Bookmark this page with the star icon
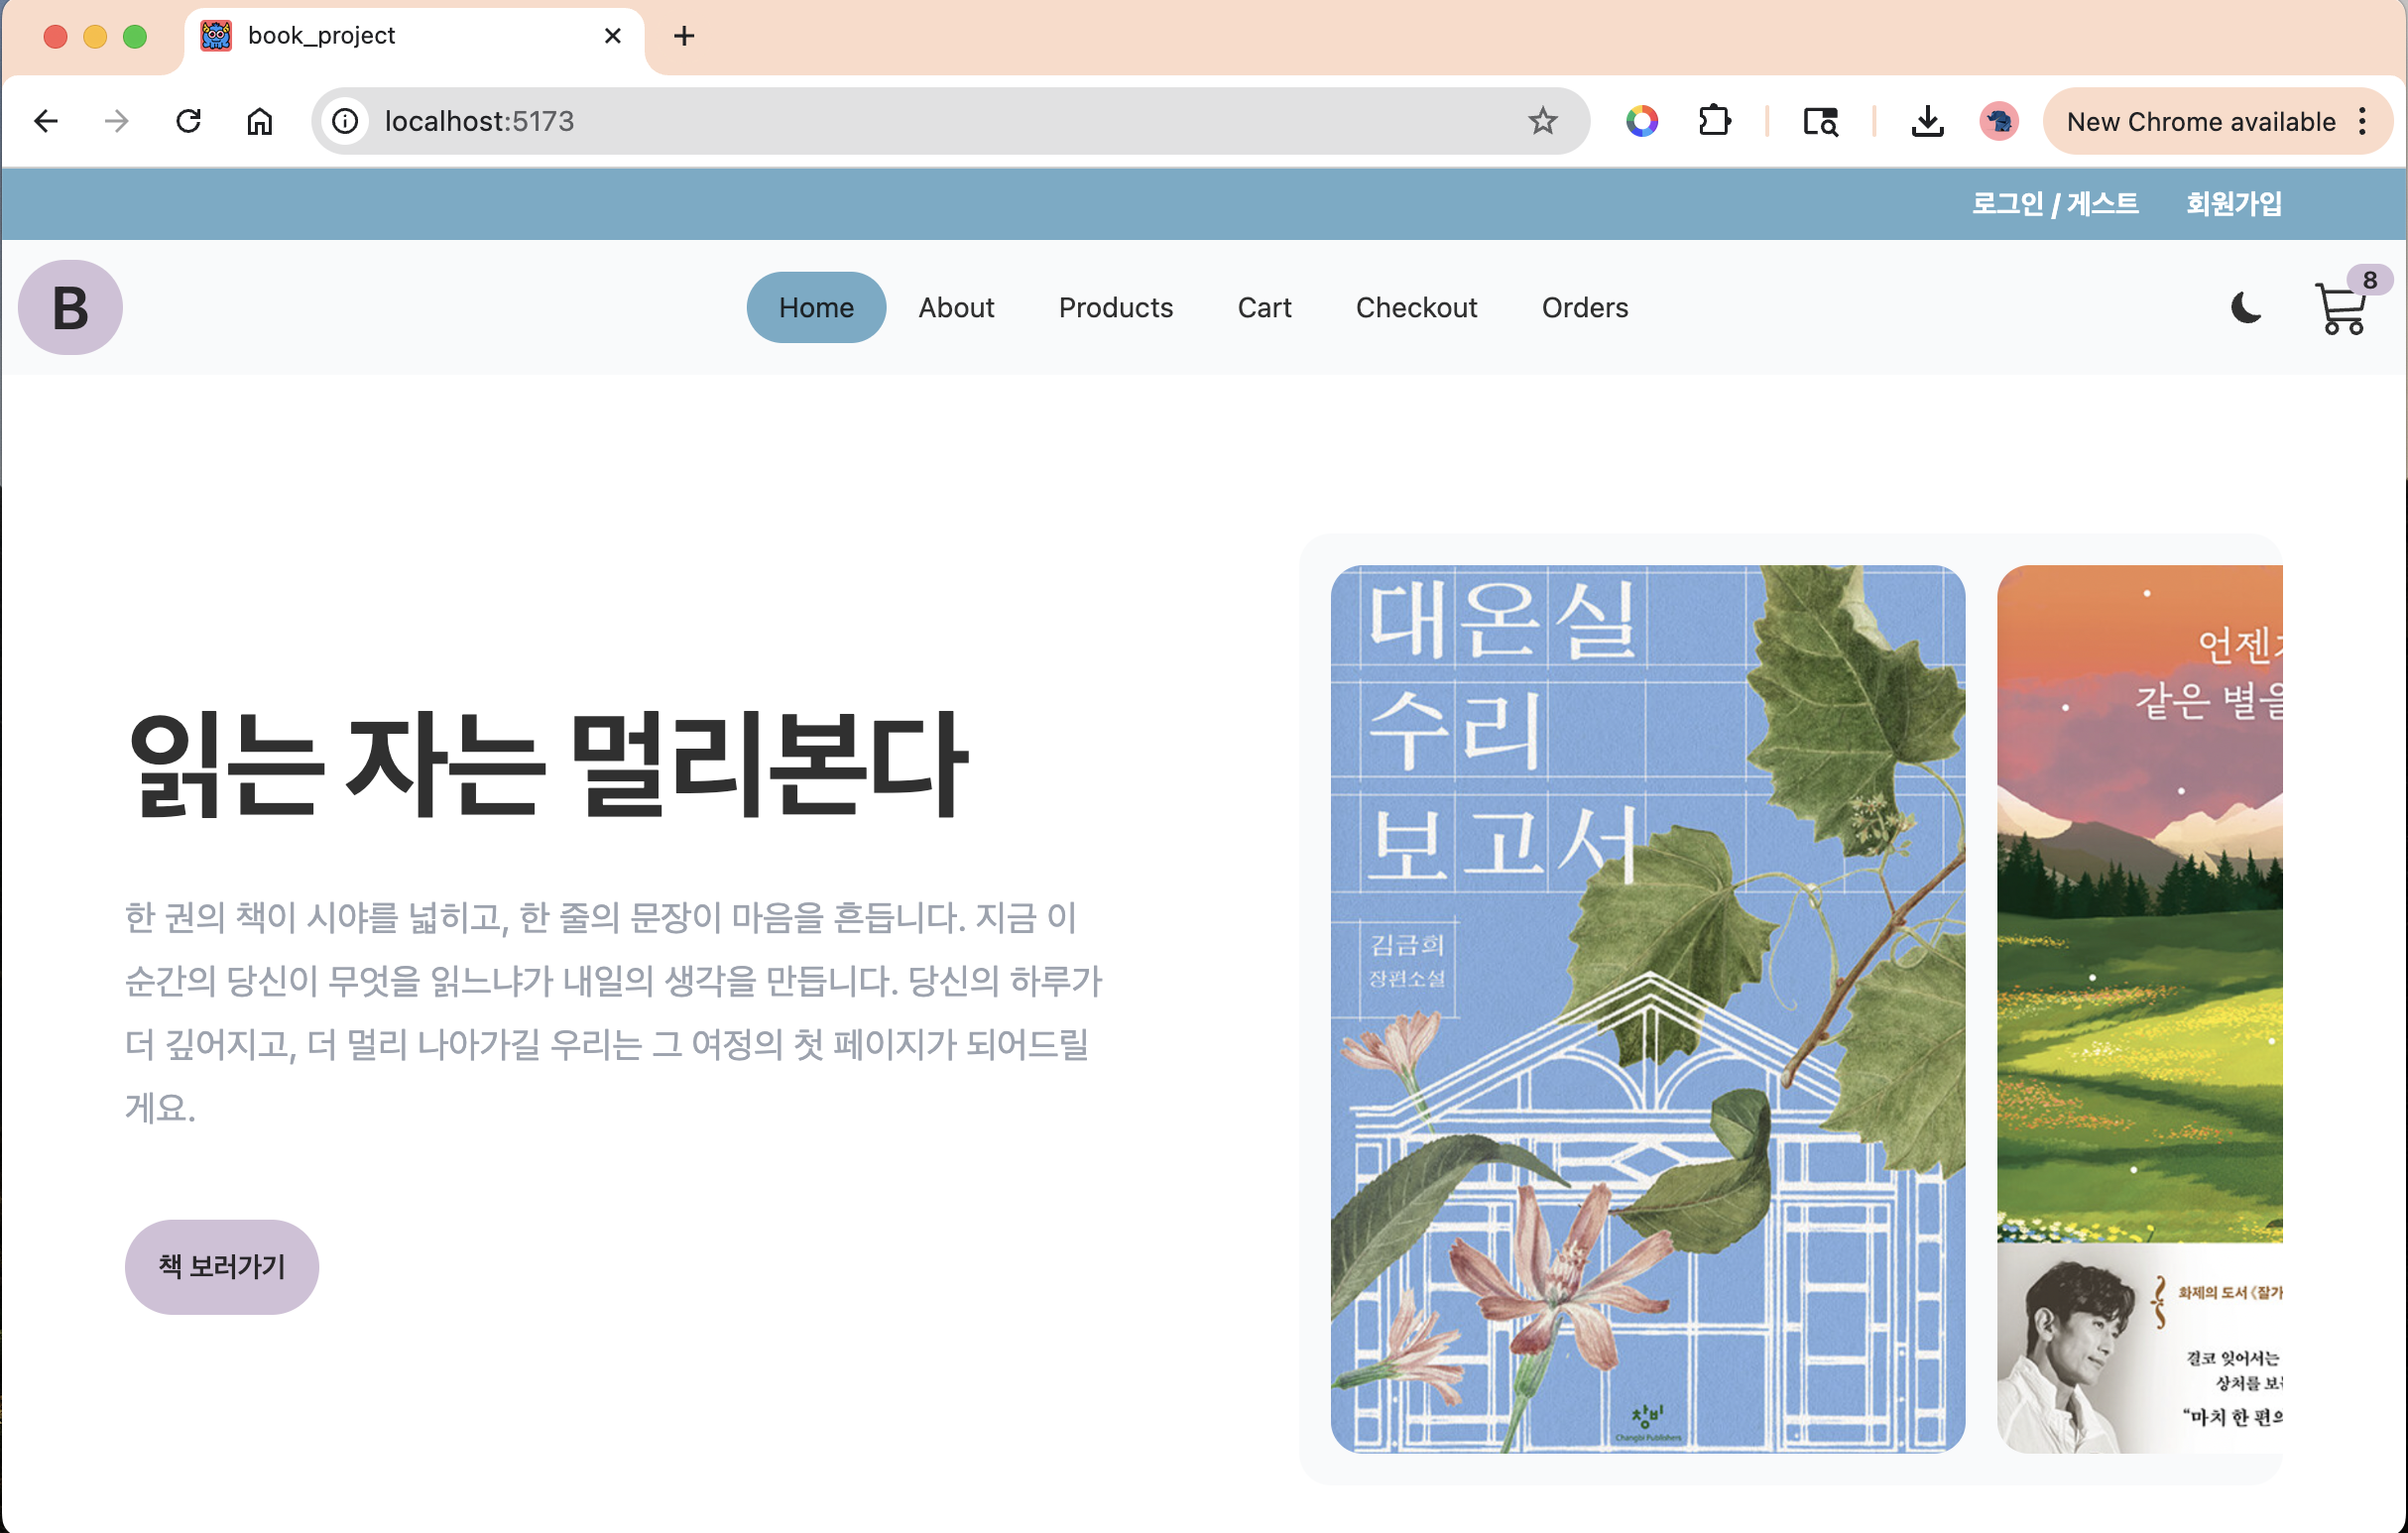 point(1542,121)
